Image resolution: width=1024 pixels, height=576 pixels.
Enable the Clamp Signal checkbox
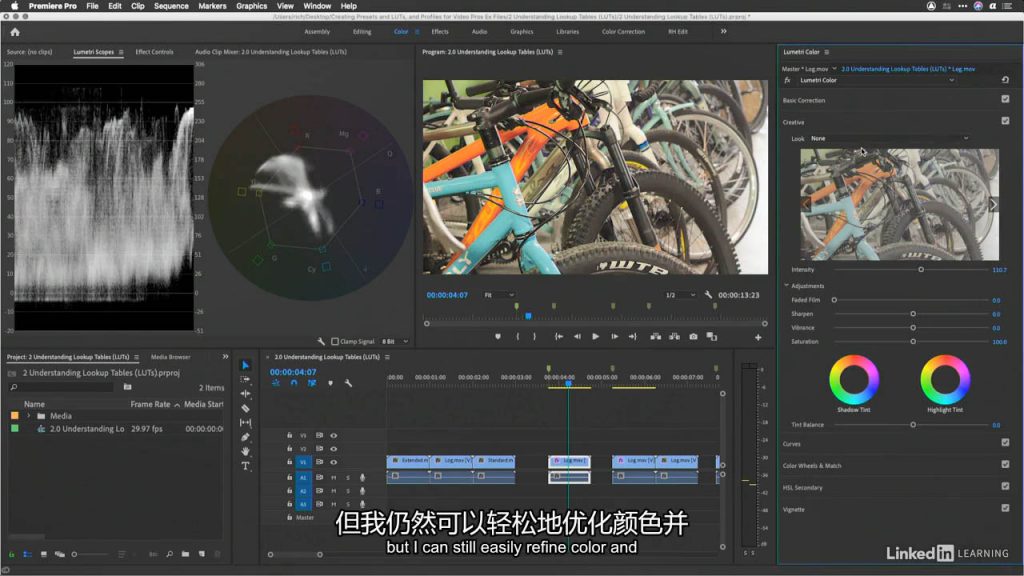click(335, 342)
